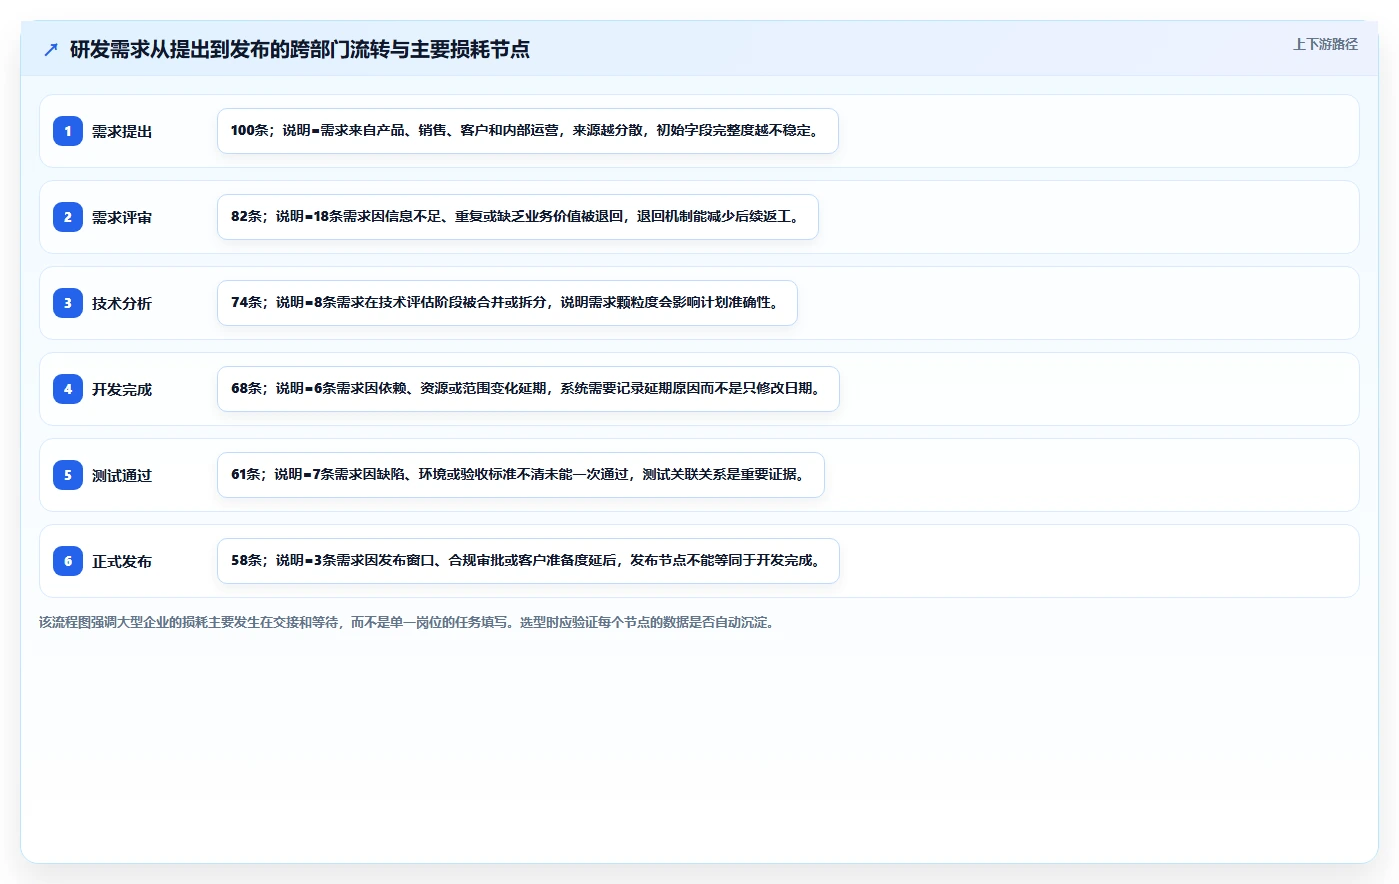Select step badge 3 for 技术分析

[68, 303]
